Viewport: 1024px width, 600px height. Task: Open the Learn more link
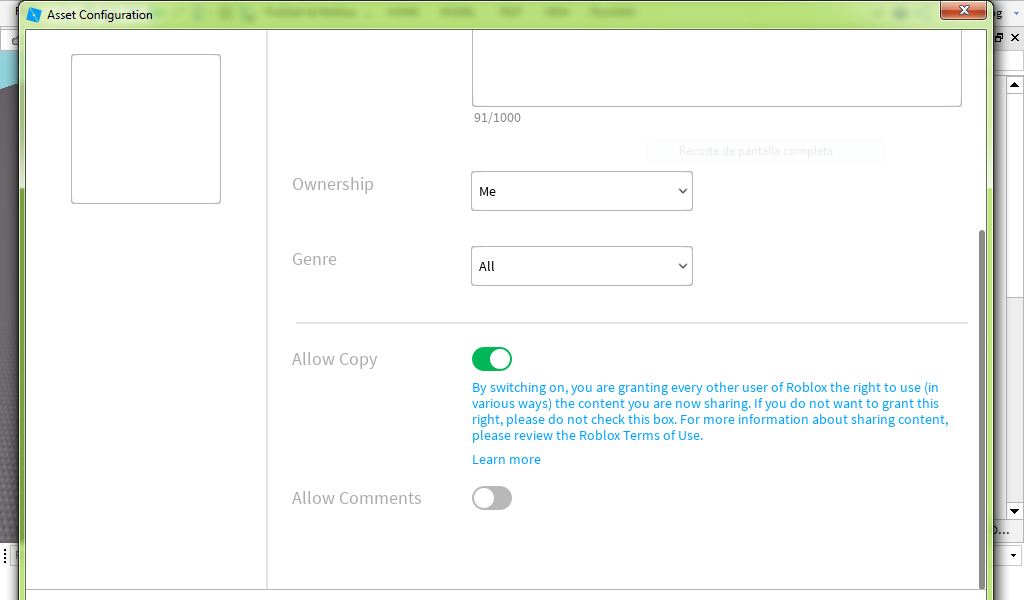(x=506, y=460)
